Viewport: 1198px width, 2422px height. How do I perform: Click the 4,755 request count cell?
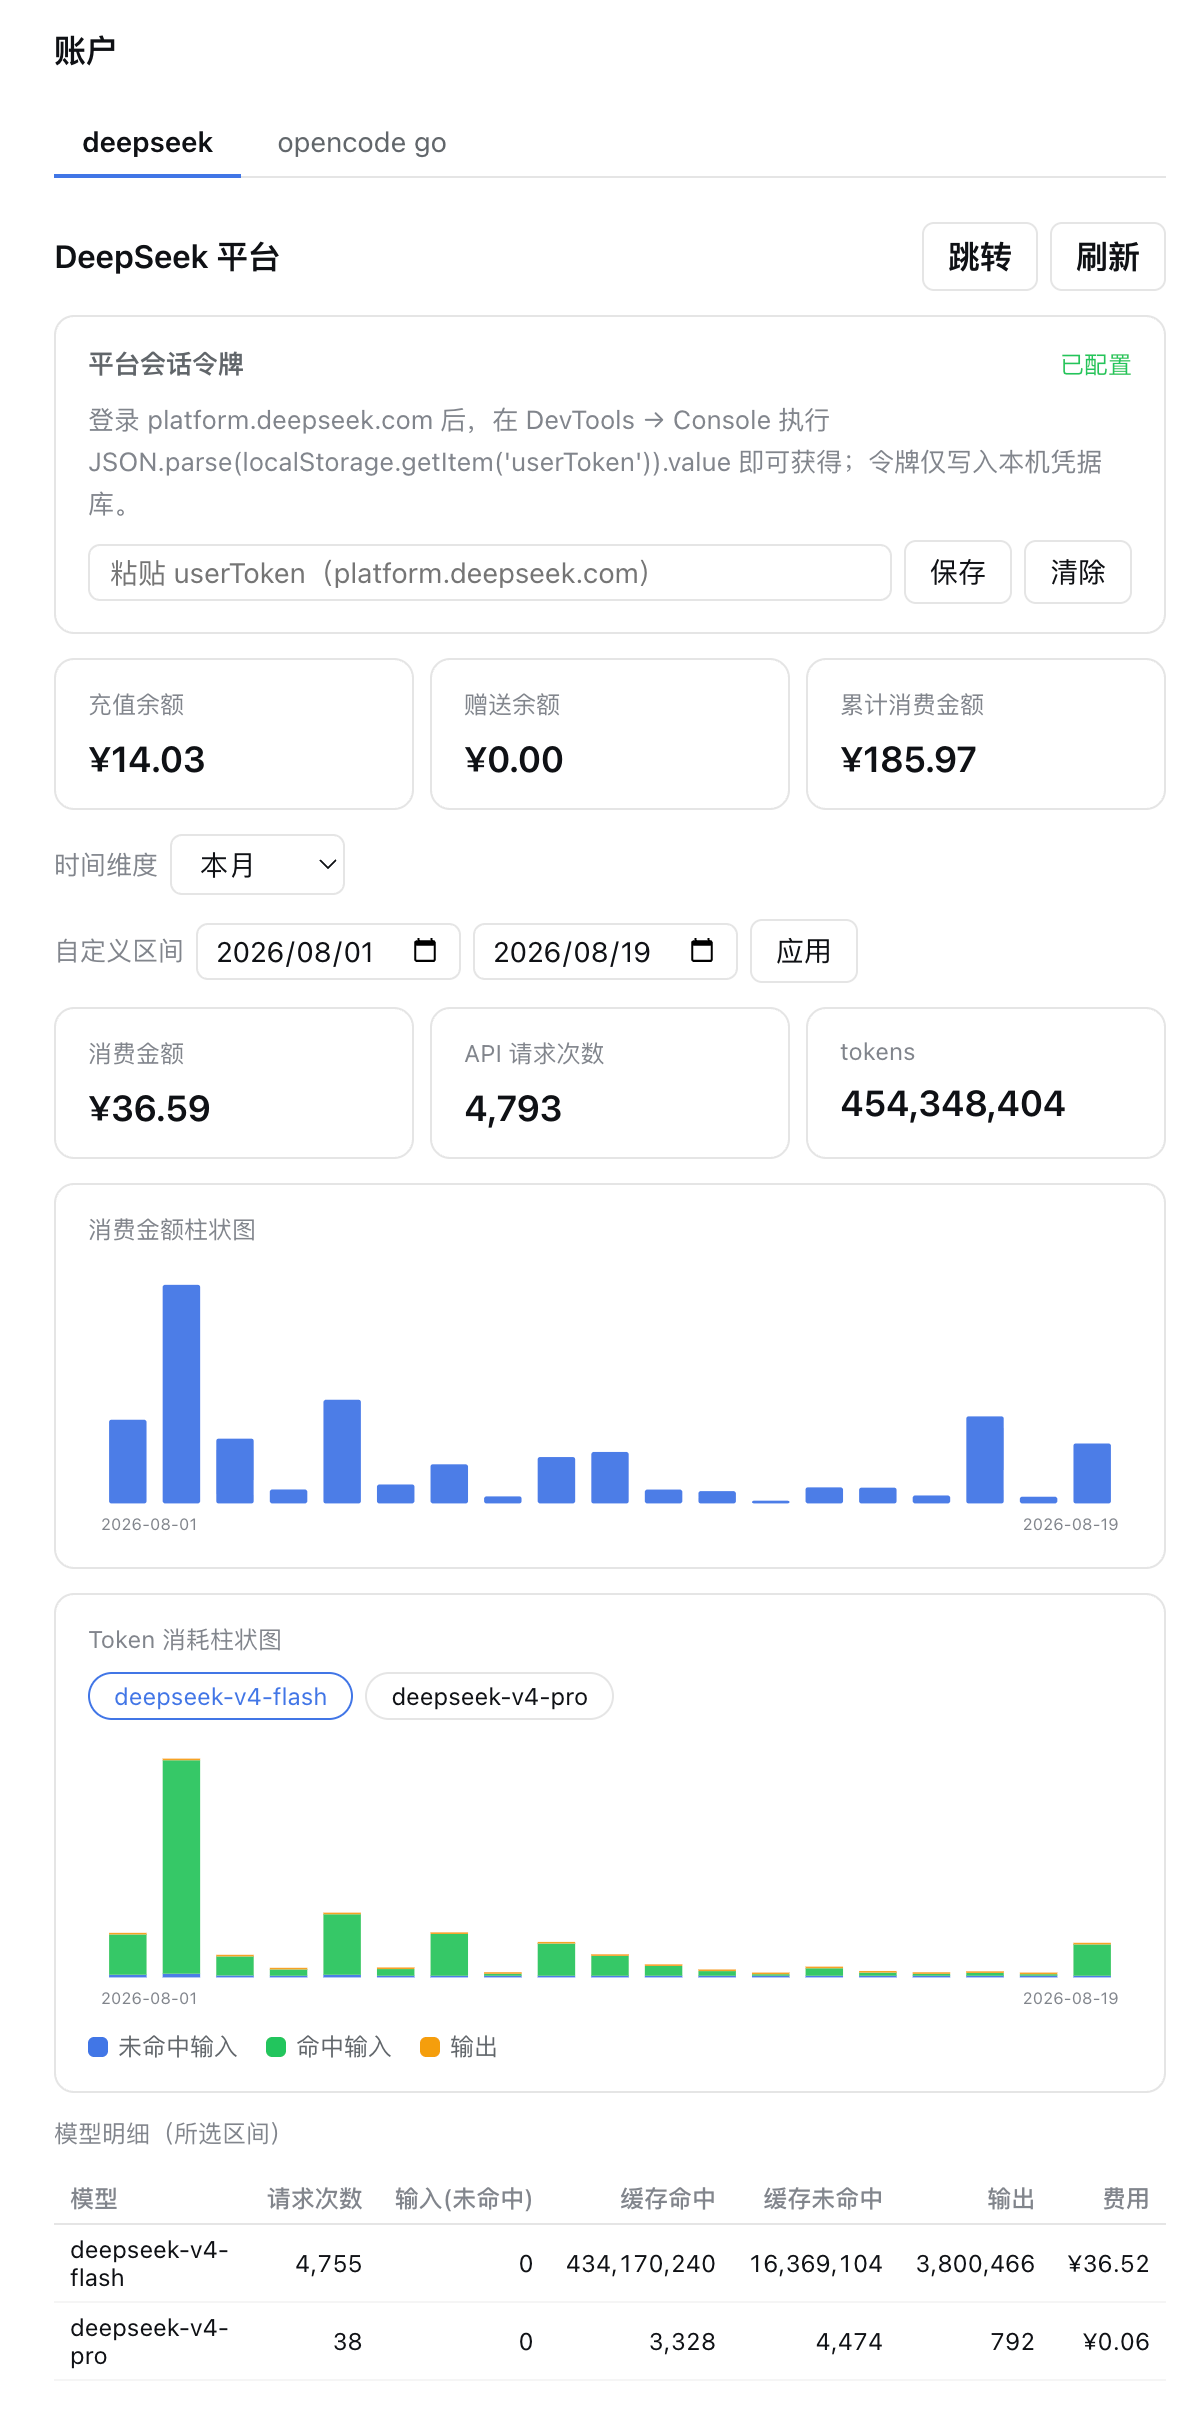click(329, 2264)
